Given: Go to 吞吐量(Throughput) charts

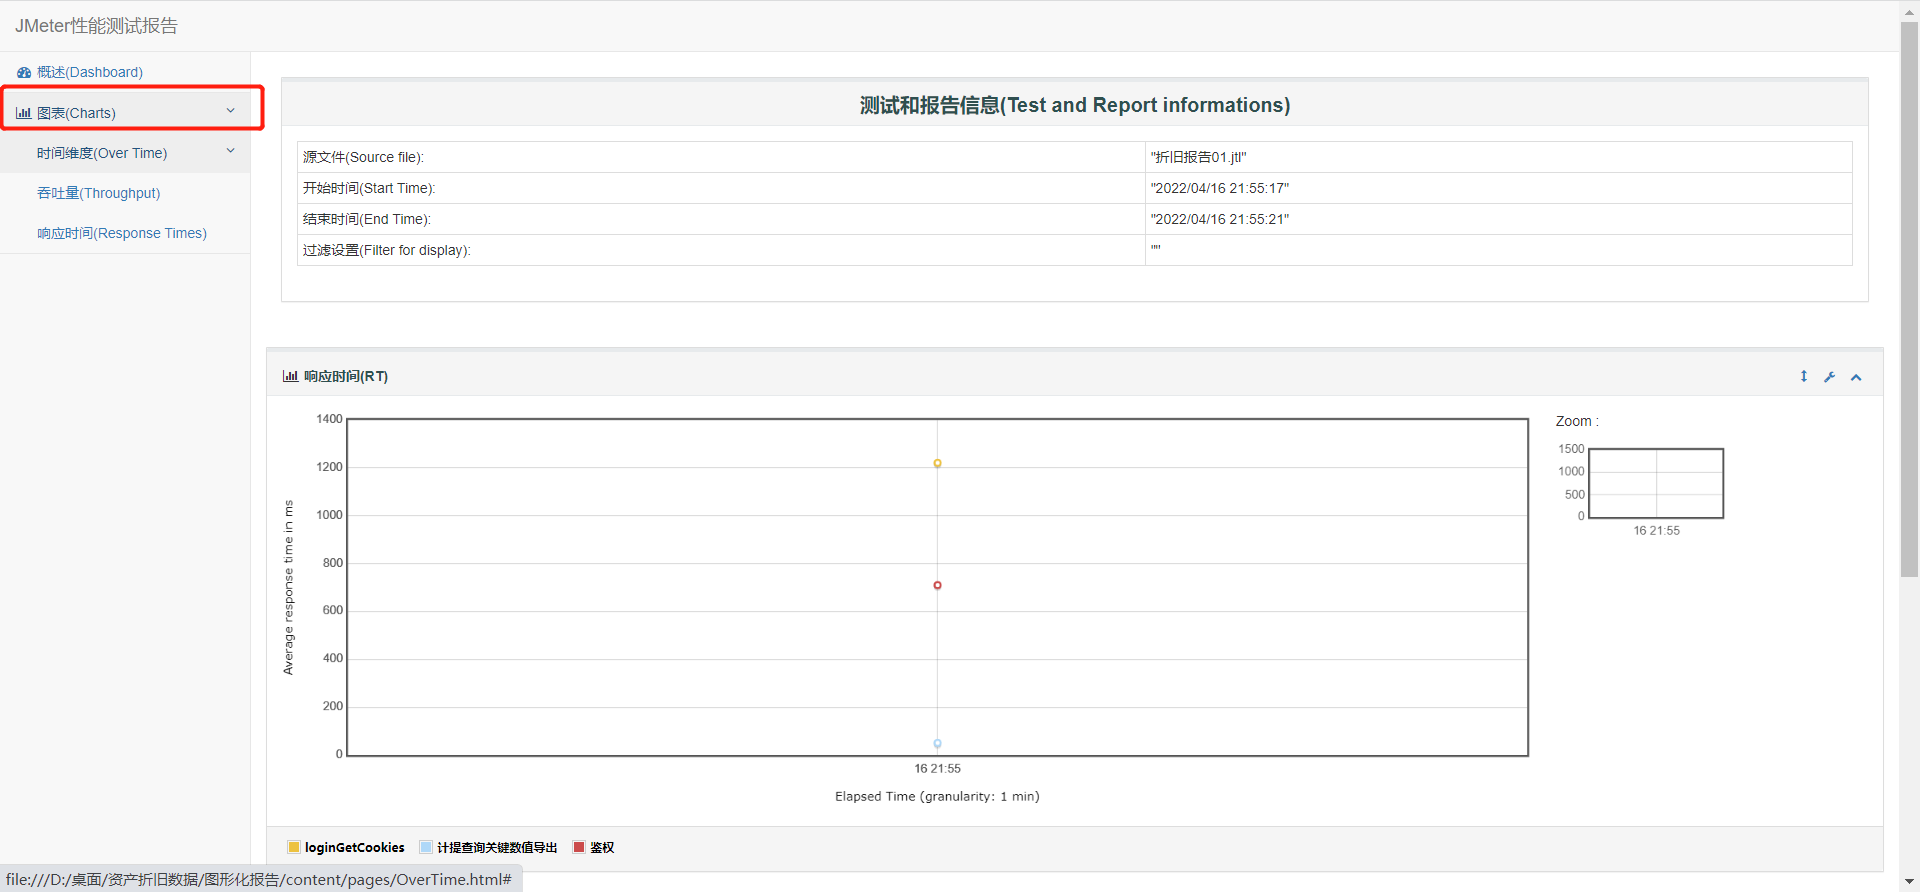Looking at the screenshot, I should pyautogui.click(x=98, y=193).
